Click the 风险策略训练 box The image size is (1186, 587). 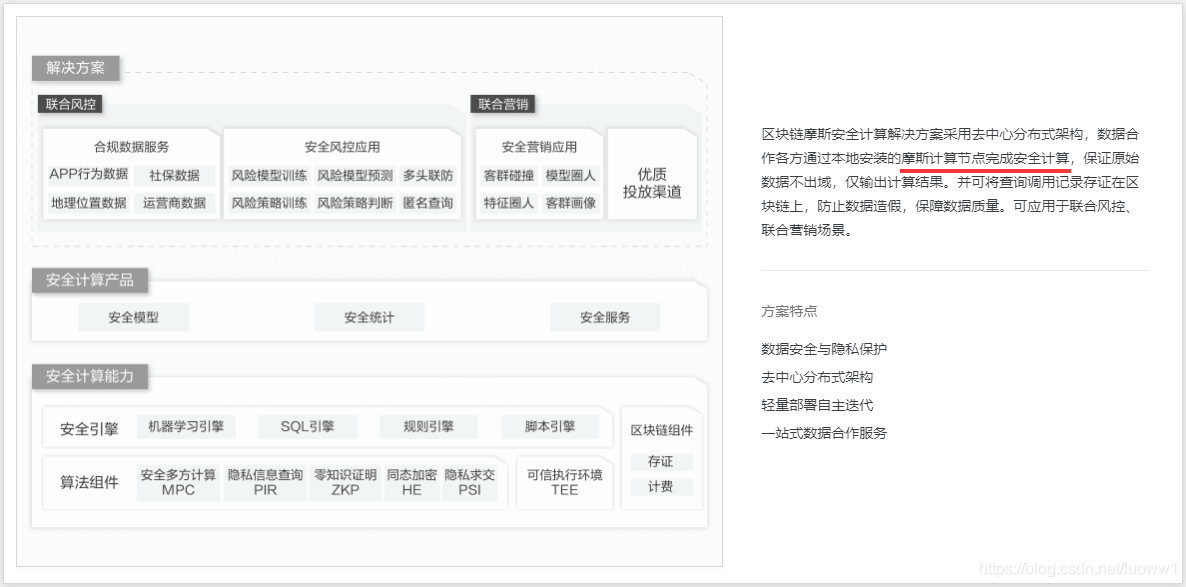click(x=269, y=203)
